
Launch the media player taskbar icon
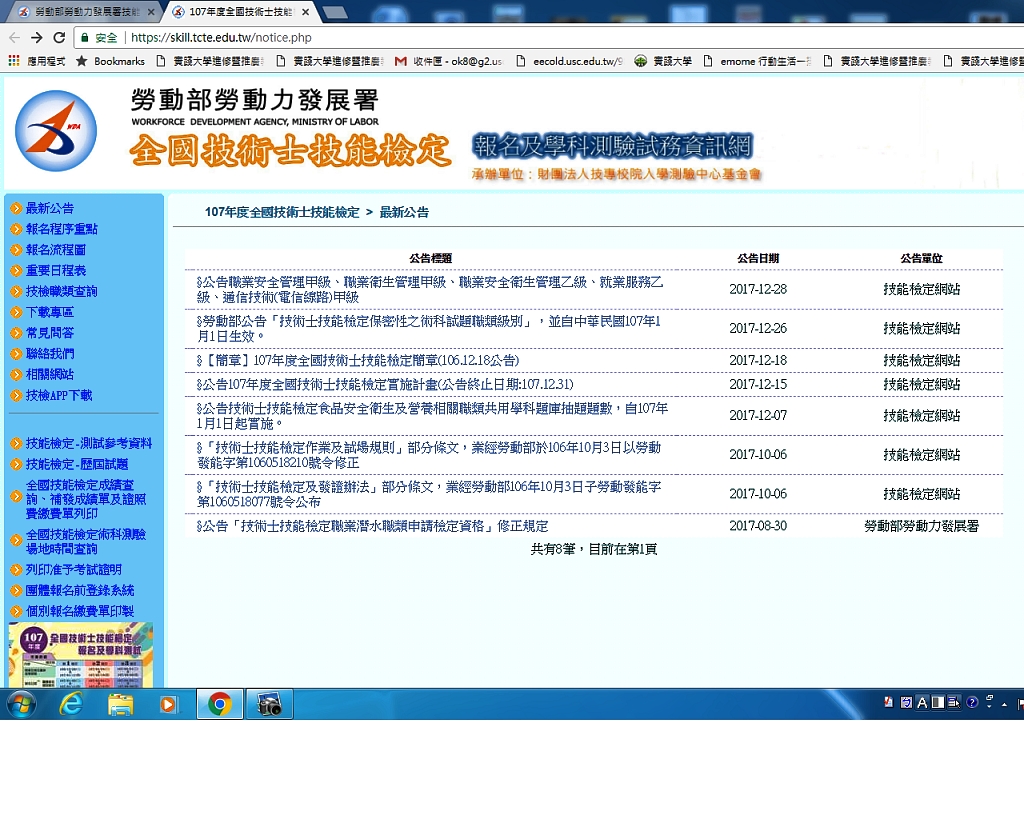click(x=170, y=704)
